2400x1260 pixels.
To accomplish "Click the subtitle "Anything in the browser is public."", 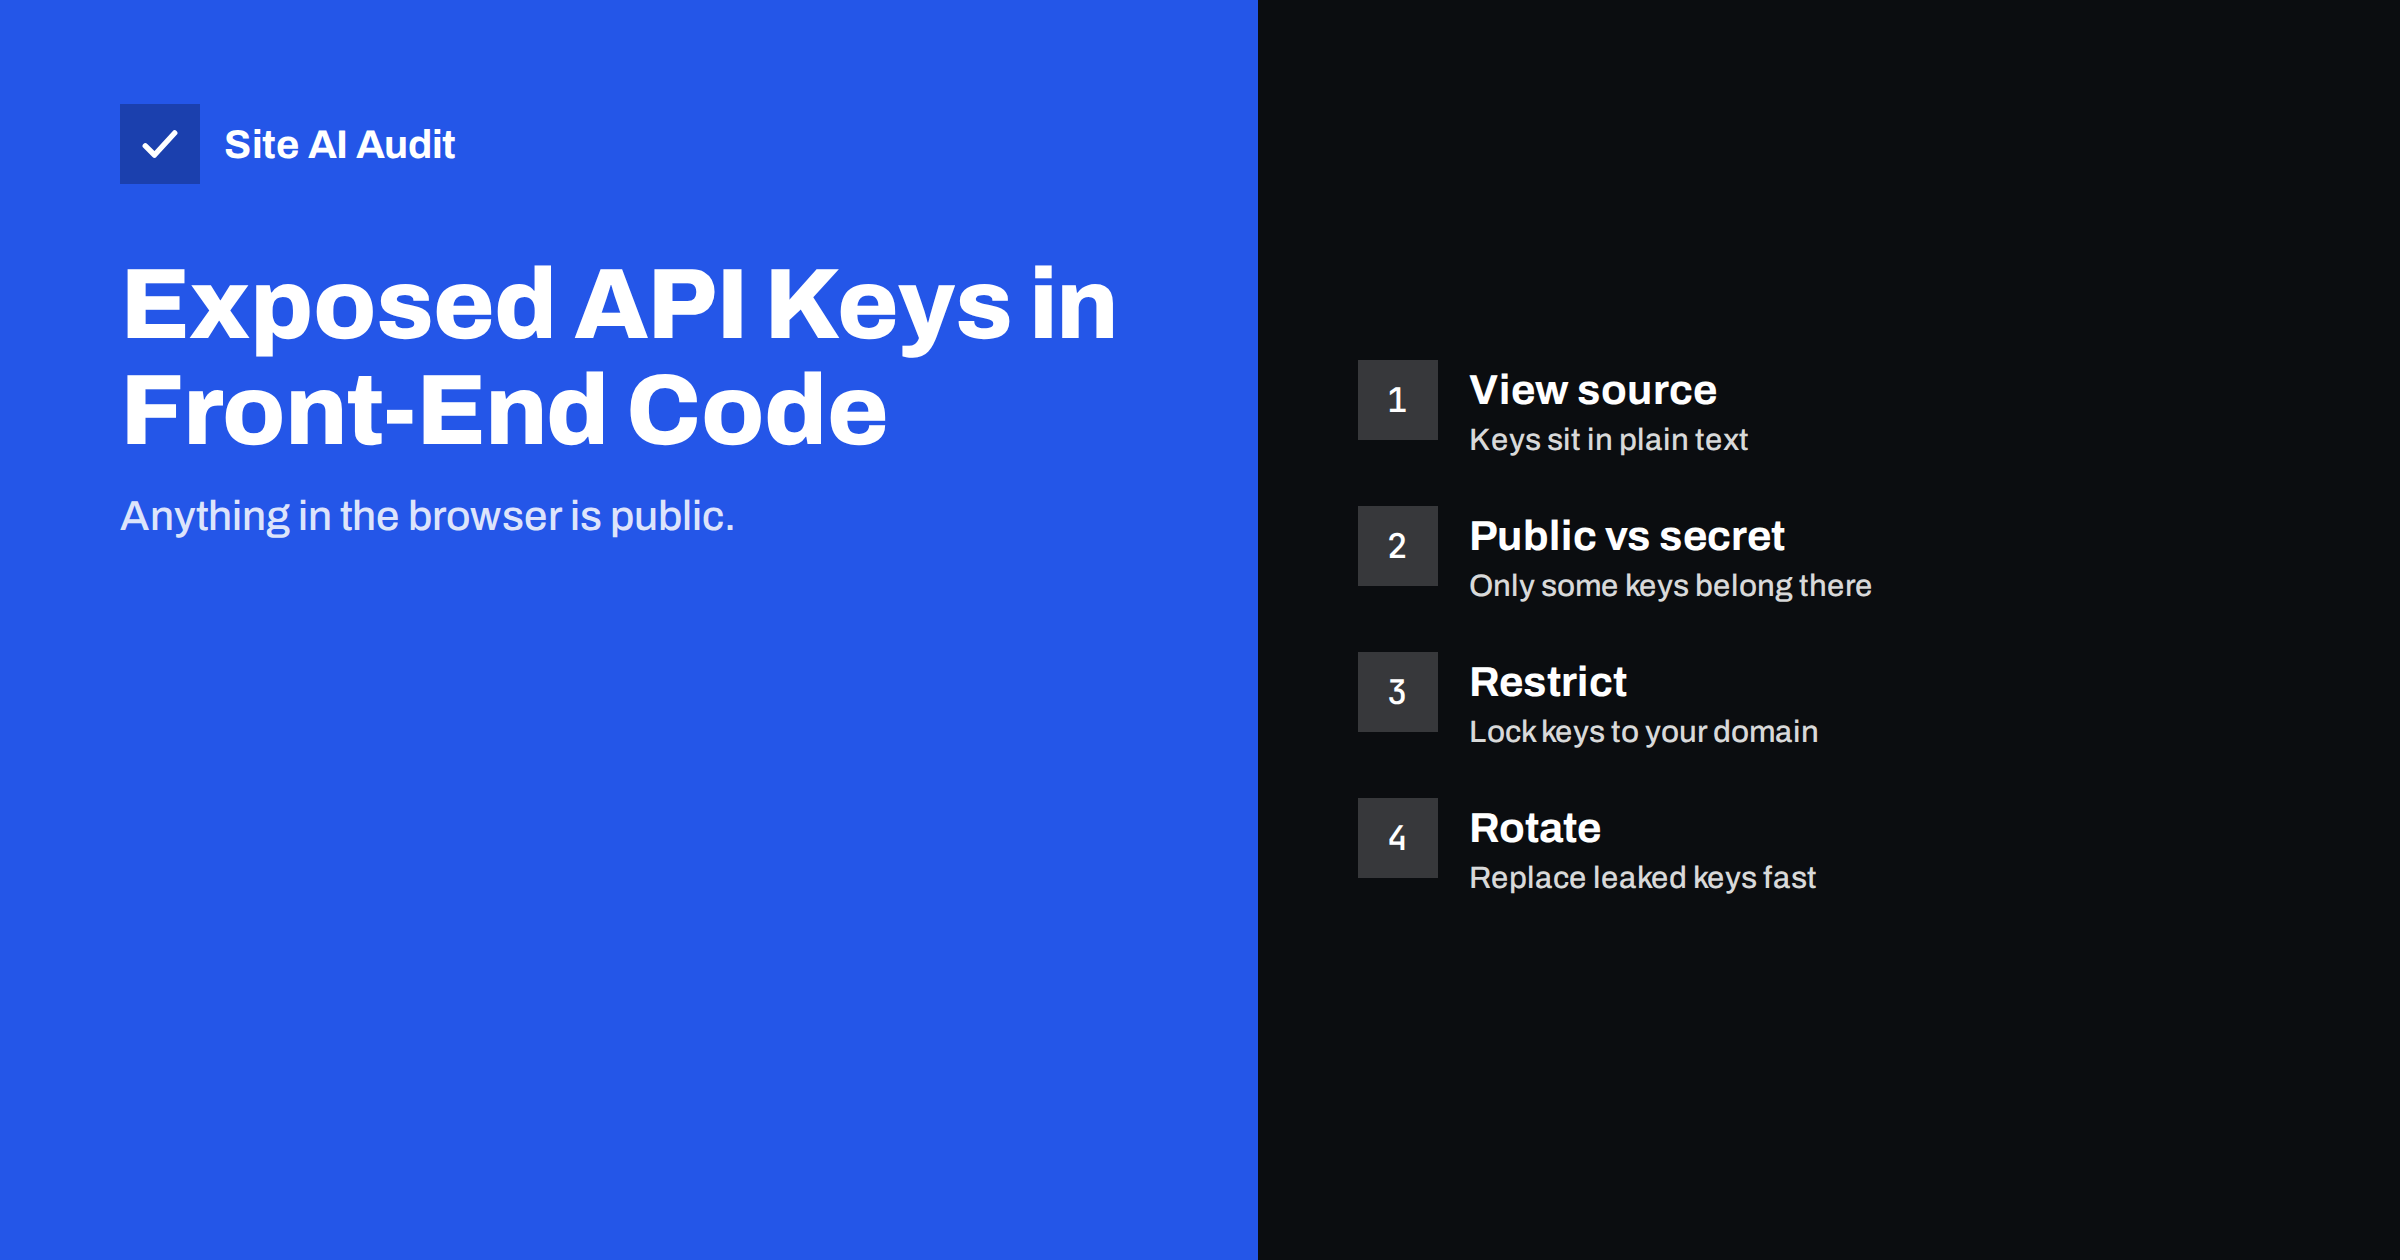I will [x=428, y=516].
